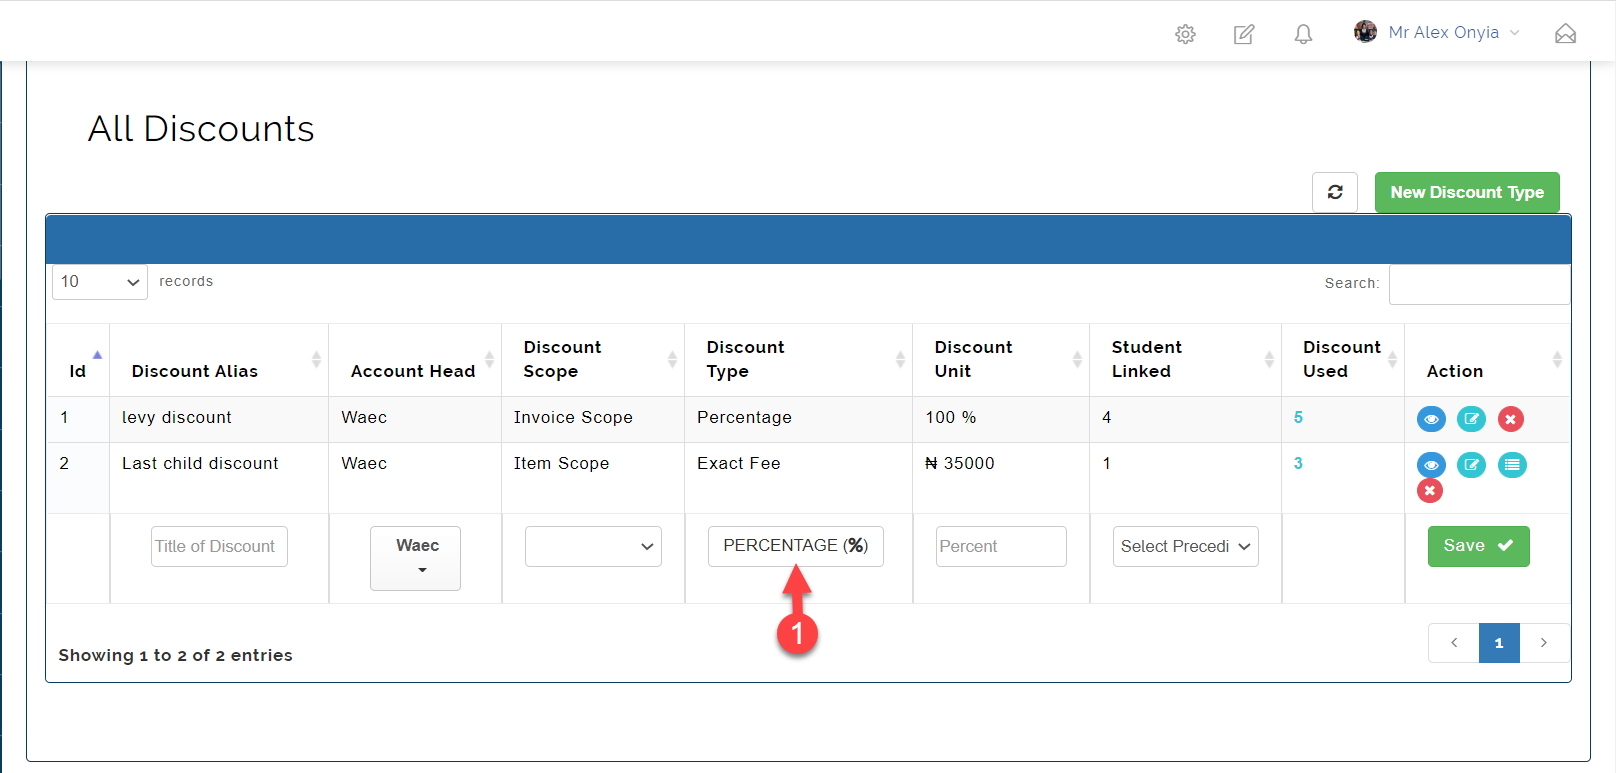The height and width of the screenshot is (773, 1616).
Task: Sort by the Discount Type column
Action: tap(799, 360)
